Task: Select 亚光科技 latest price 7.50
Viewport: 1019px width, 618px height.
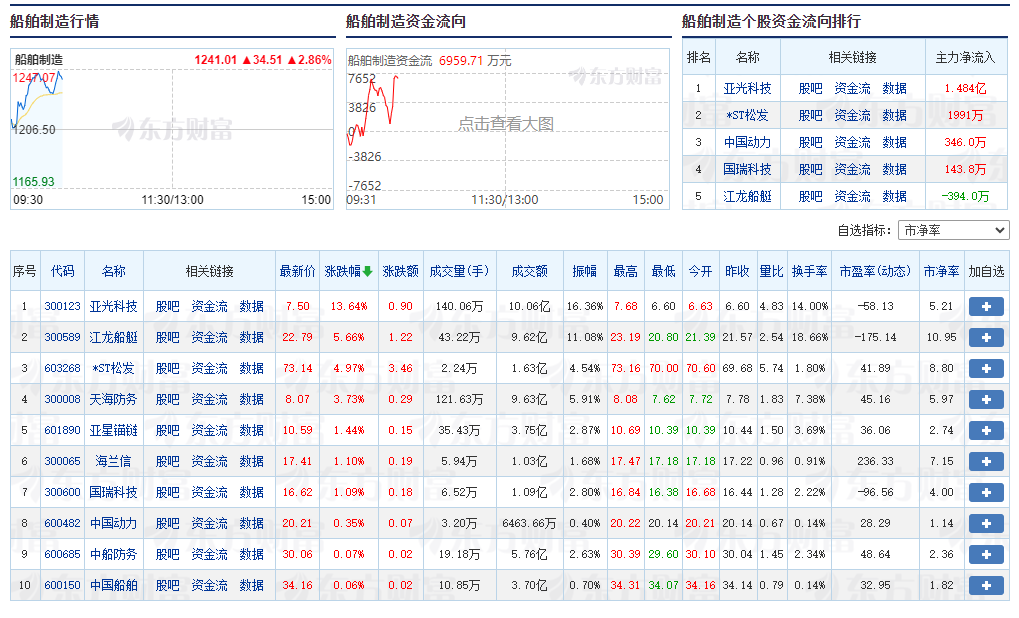Action: pos(297,306)
